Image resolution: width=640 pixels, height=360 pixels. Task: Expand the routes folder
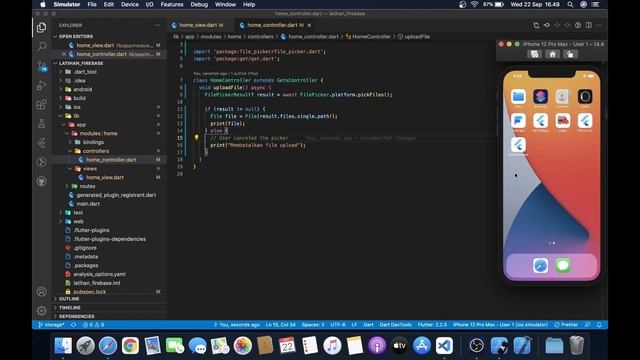click(87, 186)
